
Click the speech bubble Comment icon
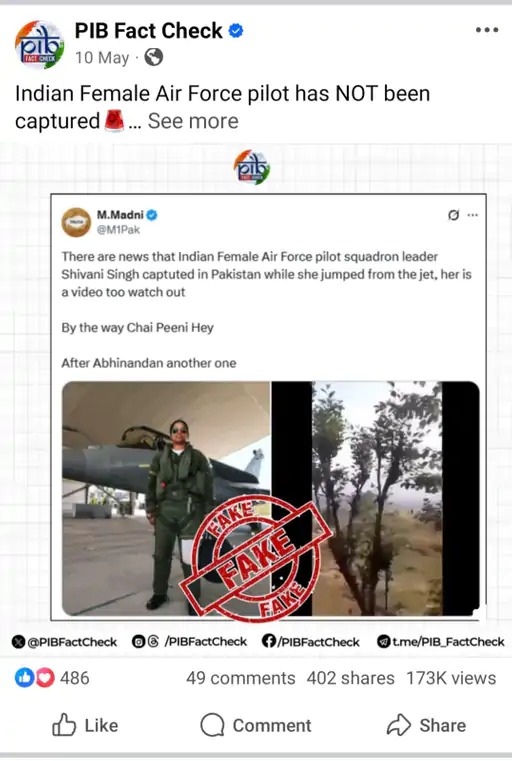point(212,725)
